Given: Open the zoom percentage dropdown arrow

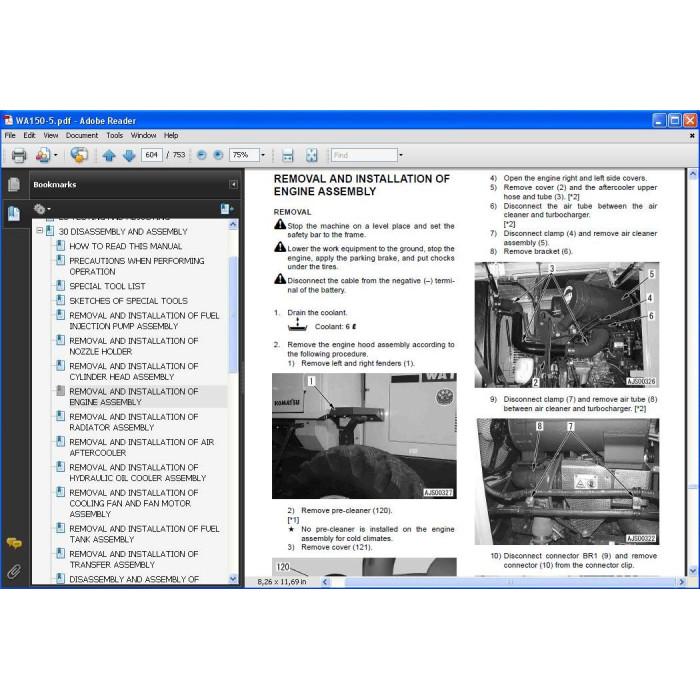Looking at the screenshot, I should click(x=263, y=155).
